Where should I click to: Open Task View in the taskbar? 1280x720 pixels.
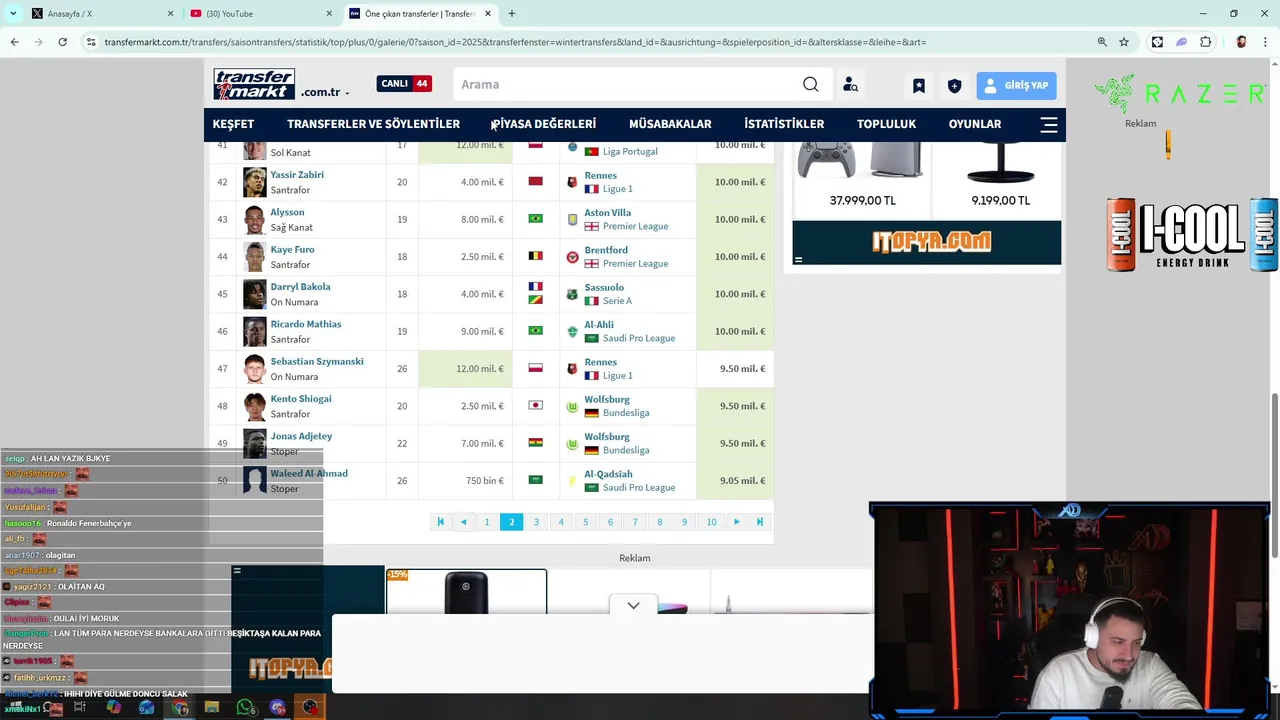click(x=80, y=707)
